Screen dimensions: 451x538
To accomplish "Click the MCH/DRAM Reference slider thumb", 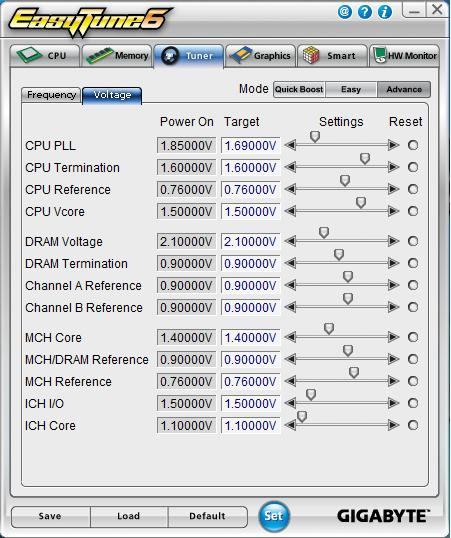I will (348, 351).
